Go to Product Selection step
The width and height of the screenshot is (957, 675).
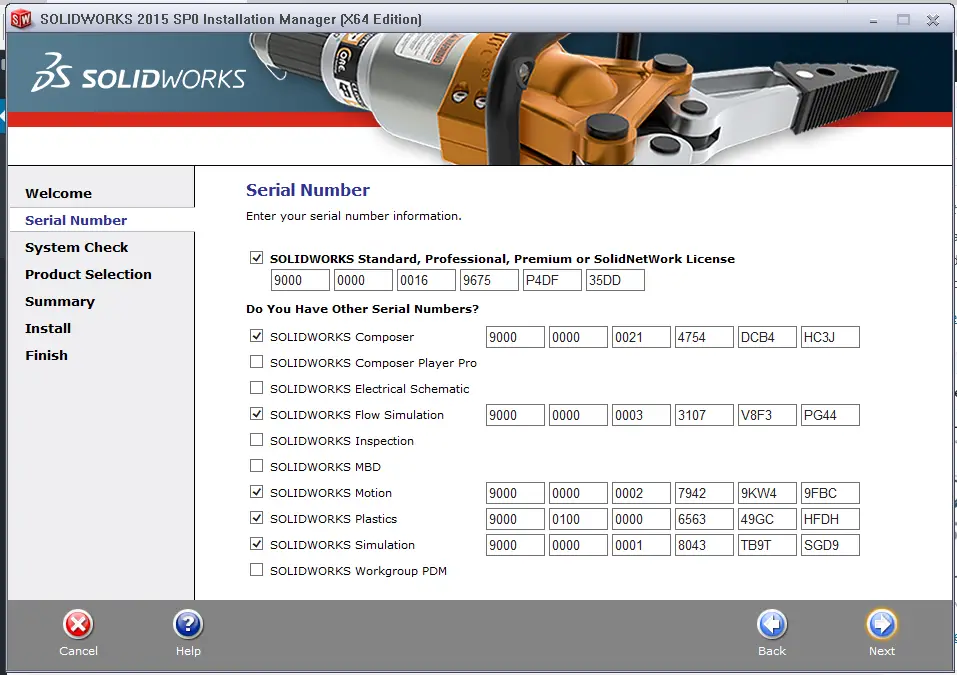pos(87,274)
